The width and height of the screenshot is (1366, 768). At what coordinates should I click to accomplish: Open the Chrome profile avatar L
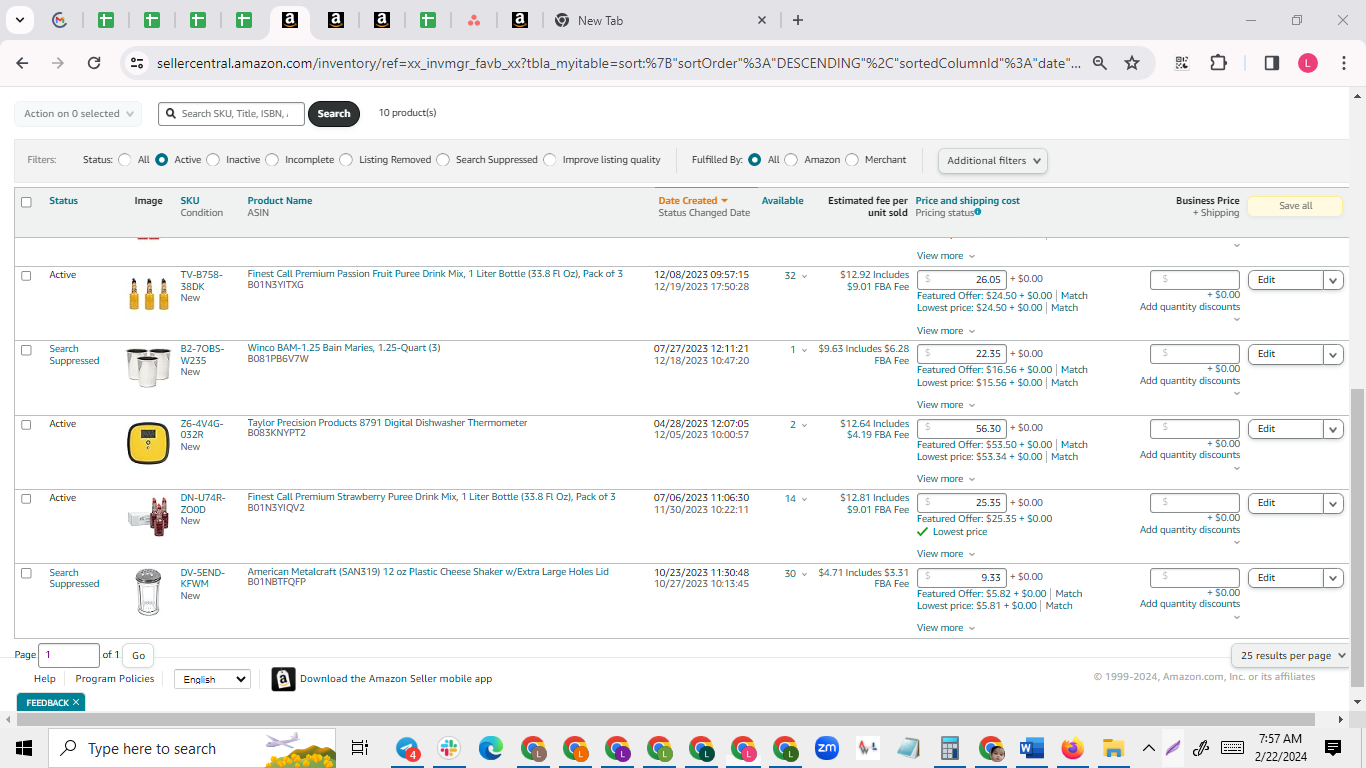(x=1308, y=63)
